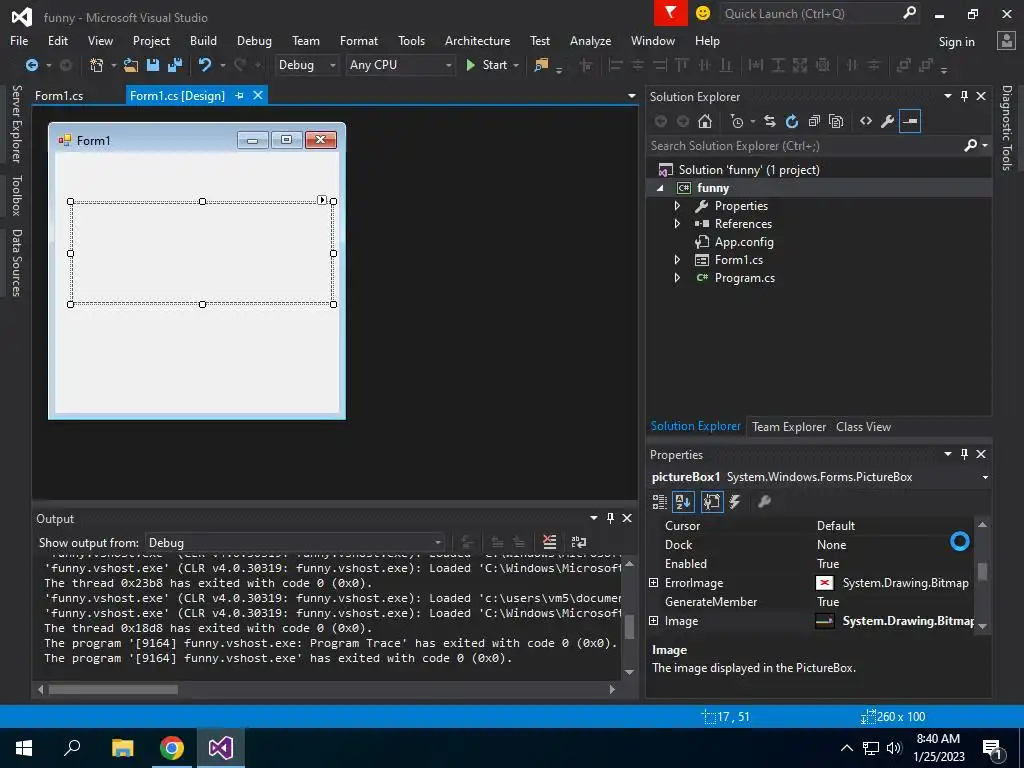Open the pictureBox1 smart tag arrow
Screen dimensions: 1024x768
(322, 199)
